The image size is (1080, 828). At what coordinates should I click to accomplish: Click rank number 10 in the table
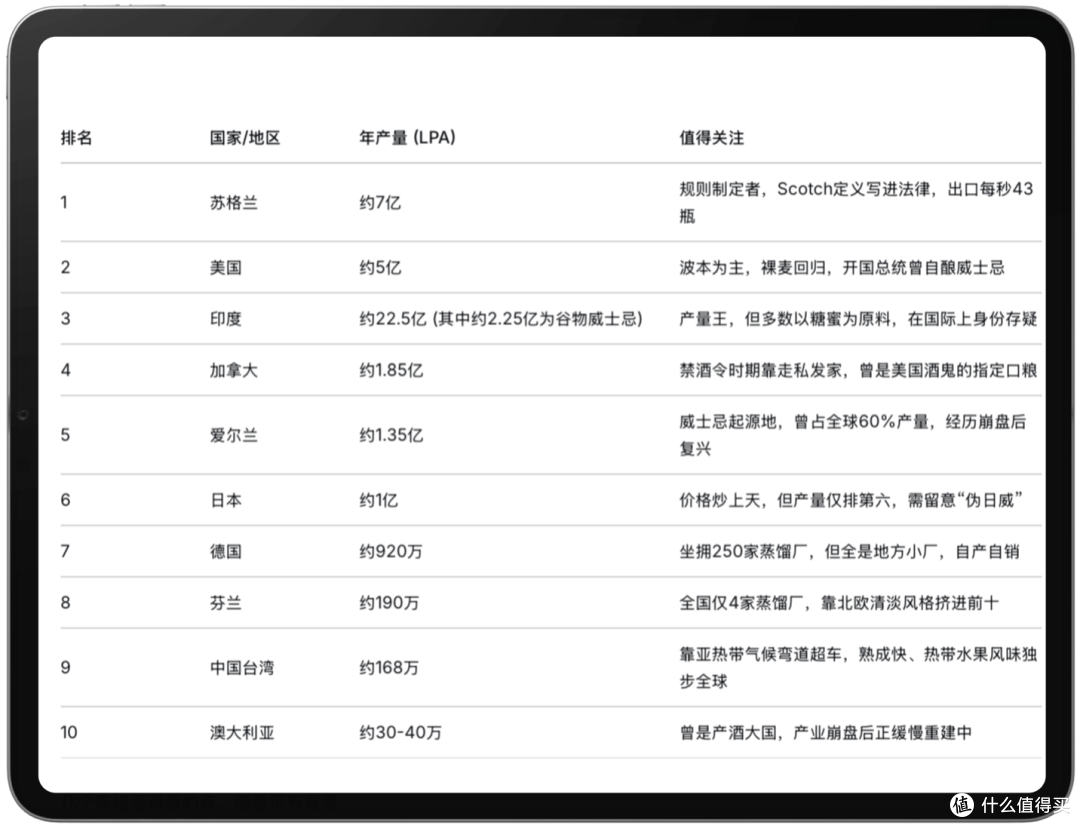[x=69, y=732]
